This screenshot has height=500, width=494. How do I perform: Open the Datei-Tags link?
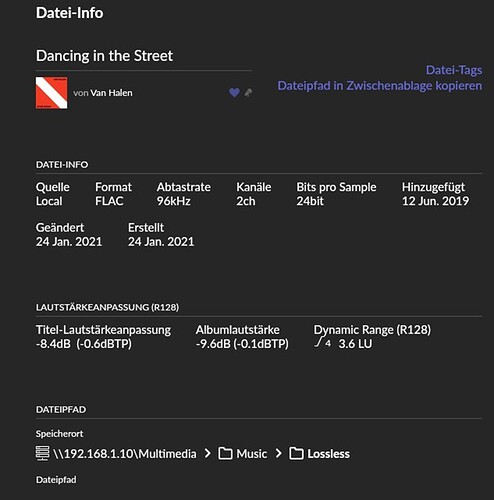coord(454,70)
